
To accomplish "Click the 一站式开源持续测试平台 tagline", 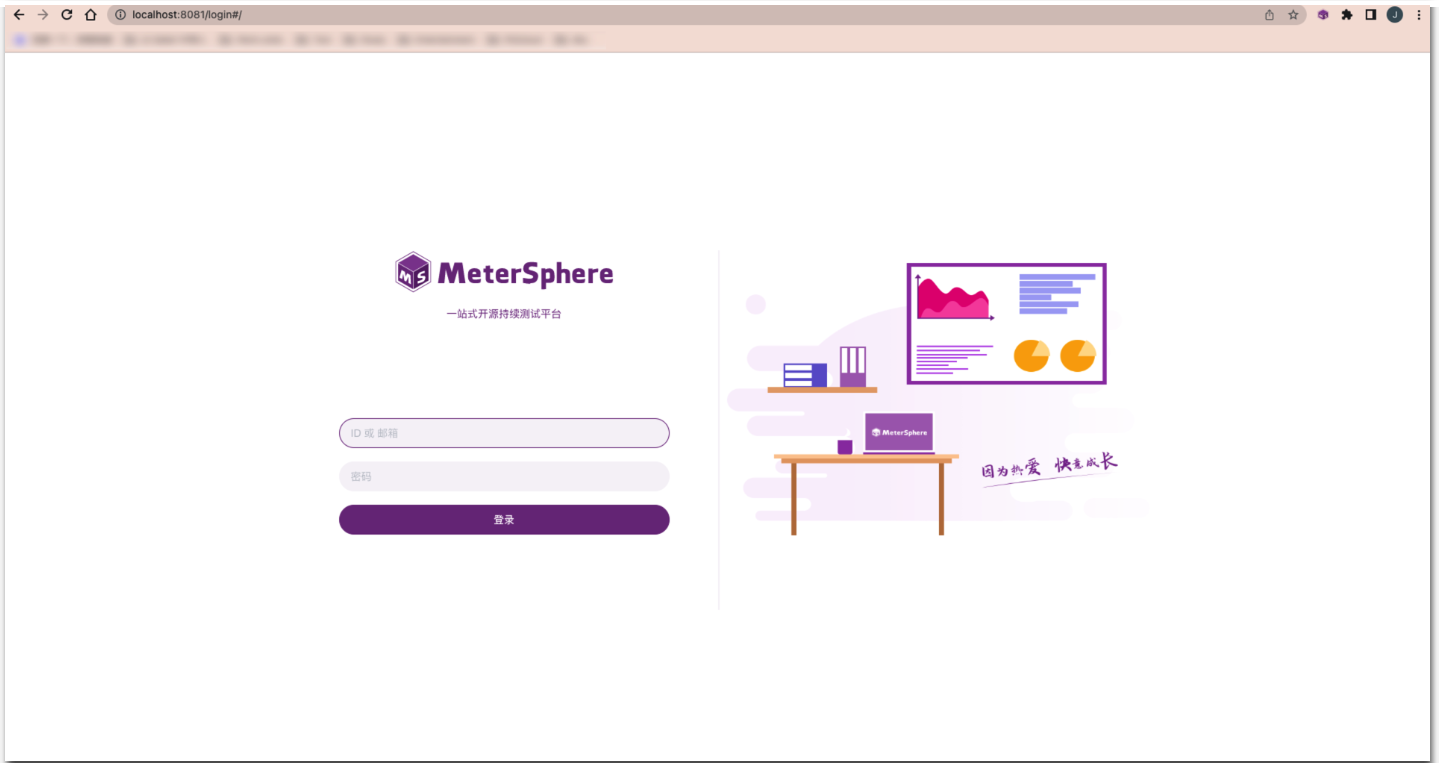I will (504, 314).
